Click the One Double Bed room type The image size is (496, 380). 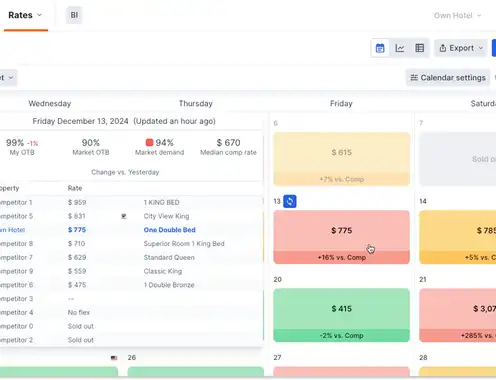tap(170, 230)
